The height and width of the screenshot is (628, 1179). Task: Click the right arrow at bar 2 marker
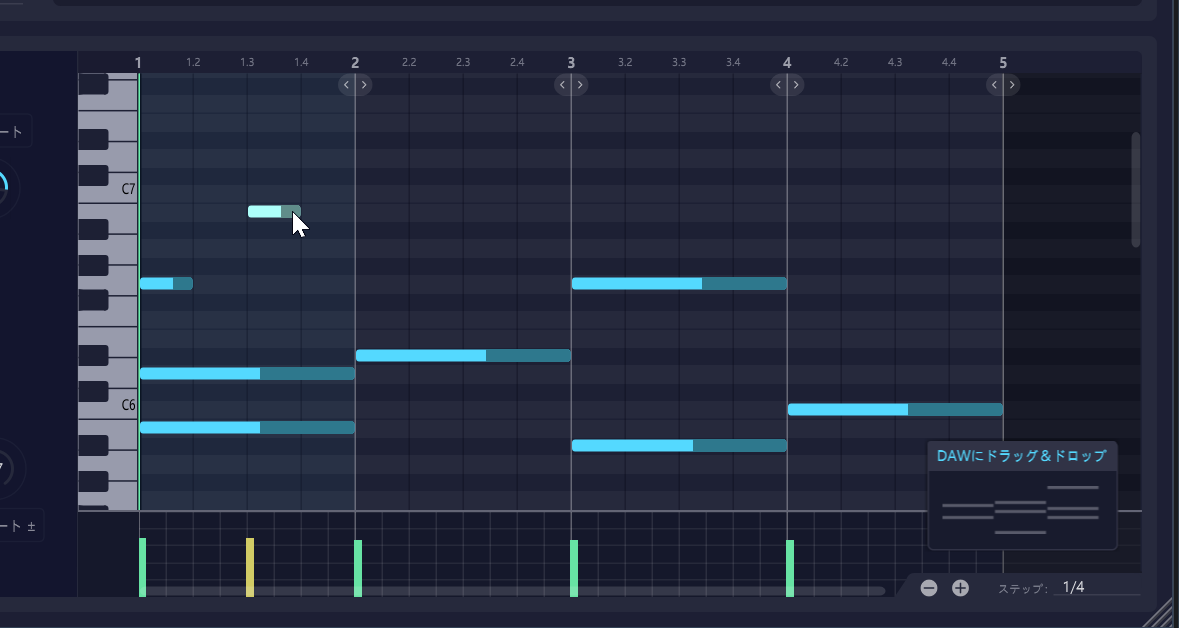[363, 85]
